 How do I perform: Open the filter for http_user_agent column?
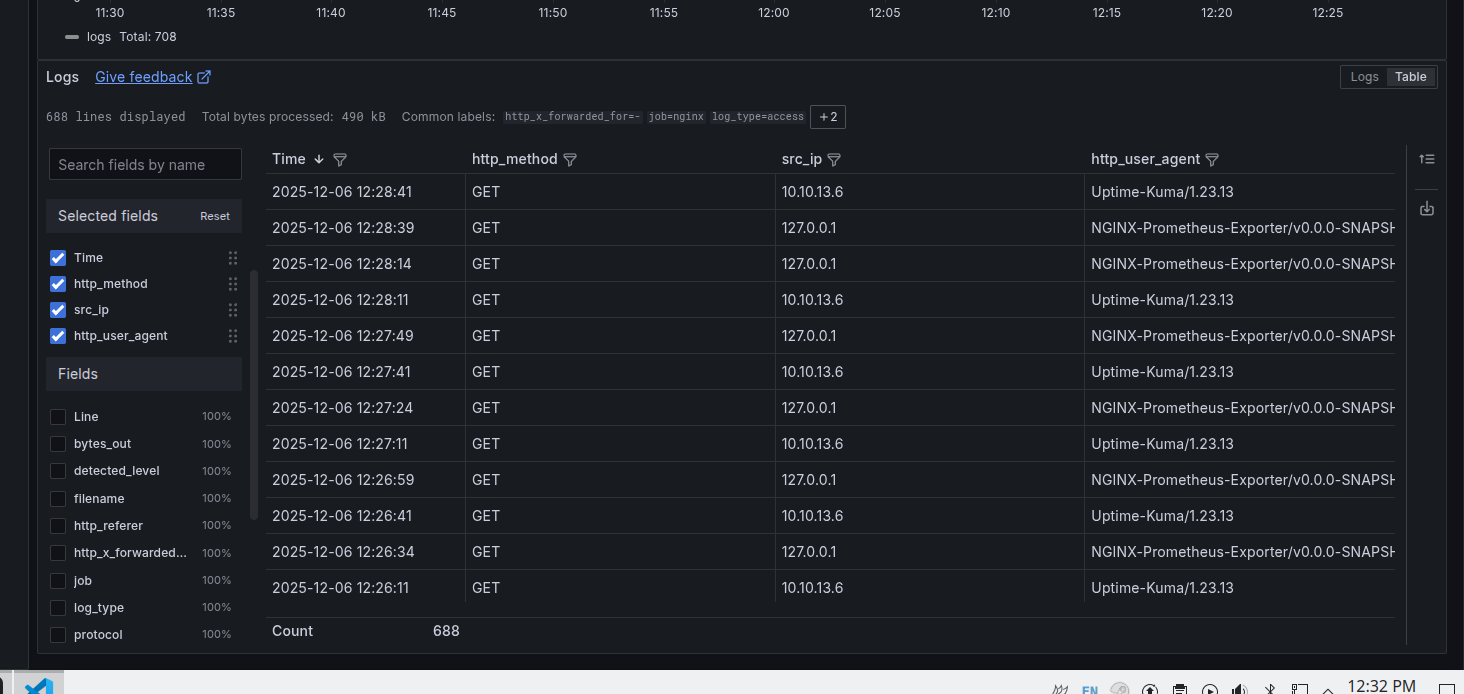(x=1212, y=160)
